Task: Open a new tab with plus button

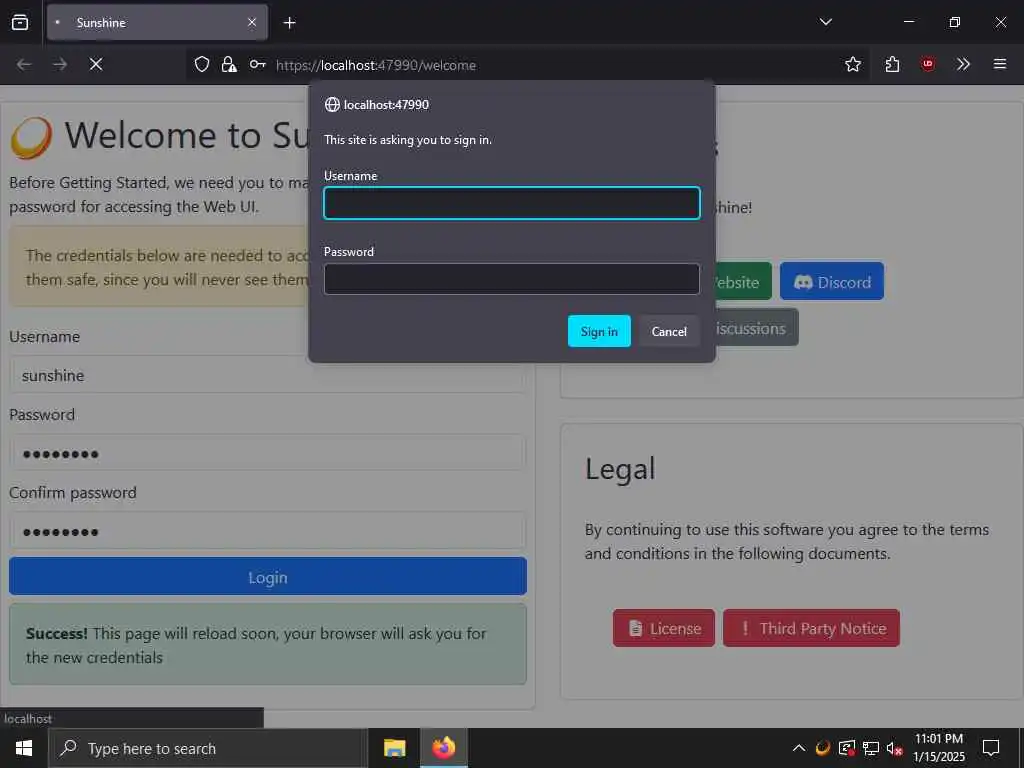Action: pyautogui.click(x=289, y=23)
